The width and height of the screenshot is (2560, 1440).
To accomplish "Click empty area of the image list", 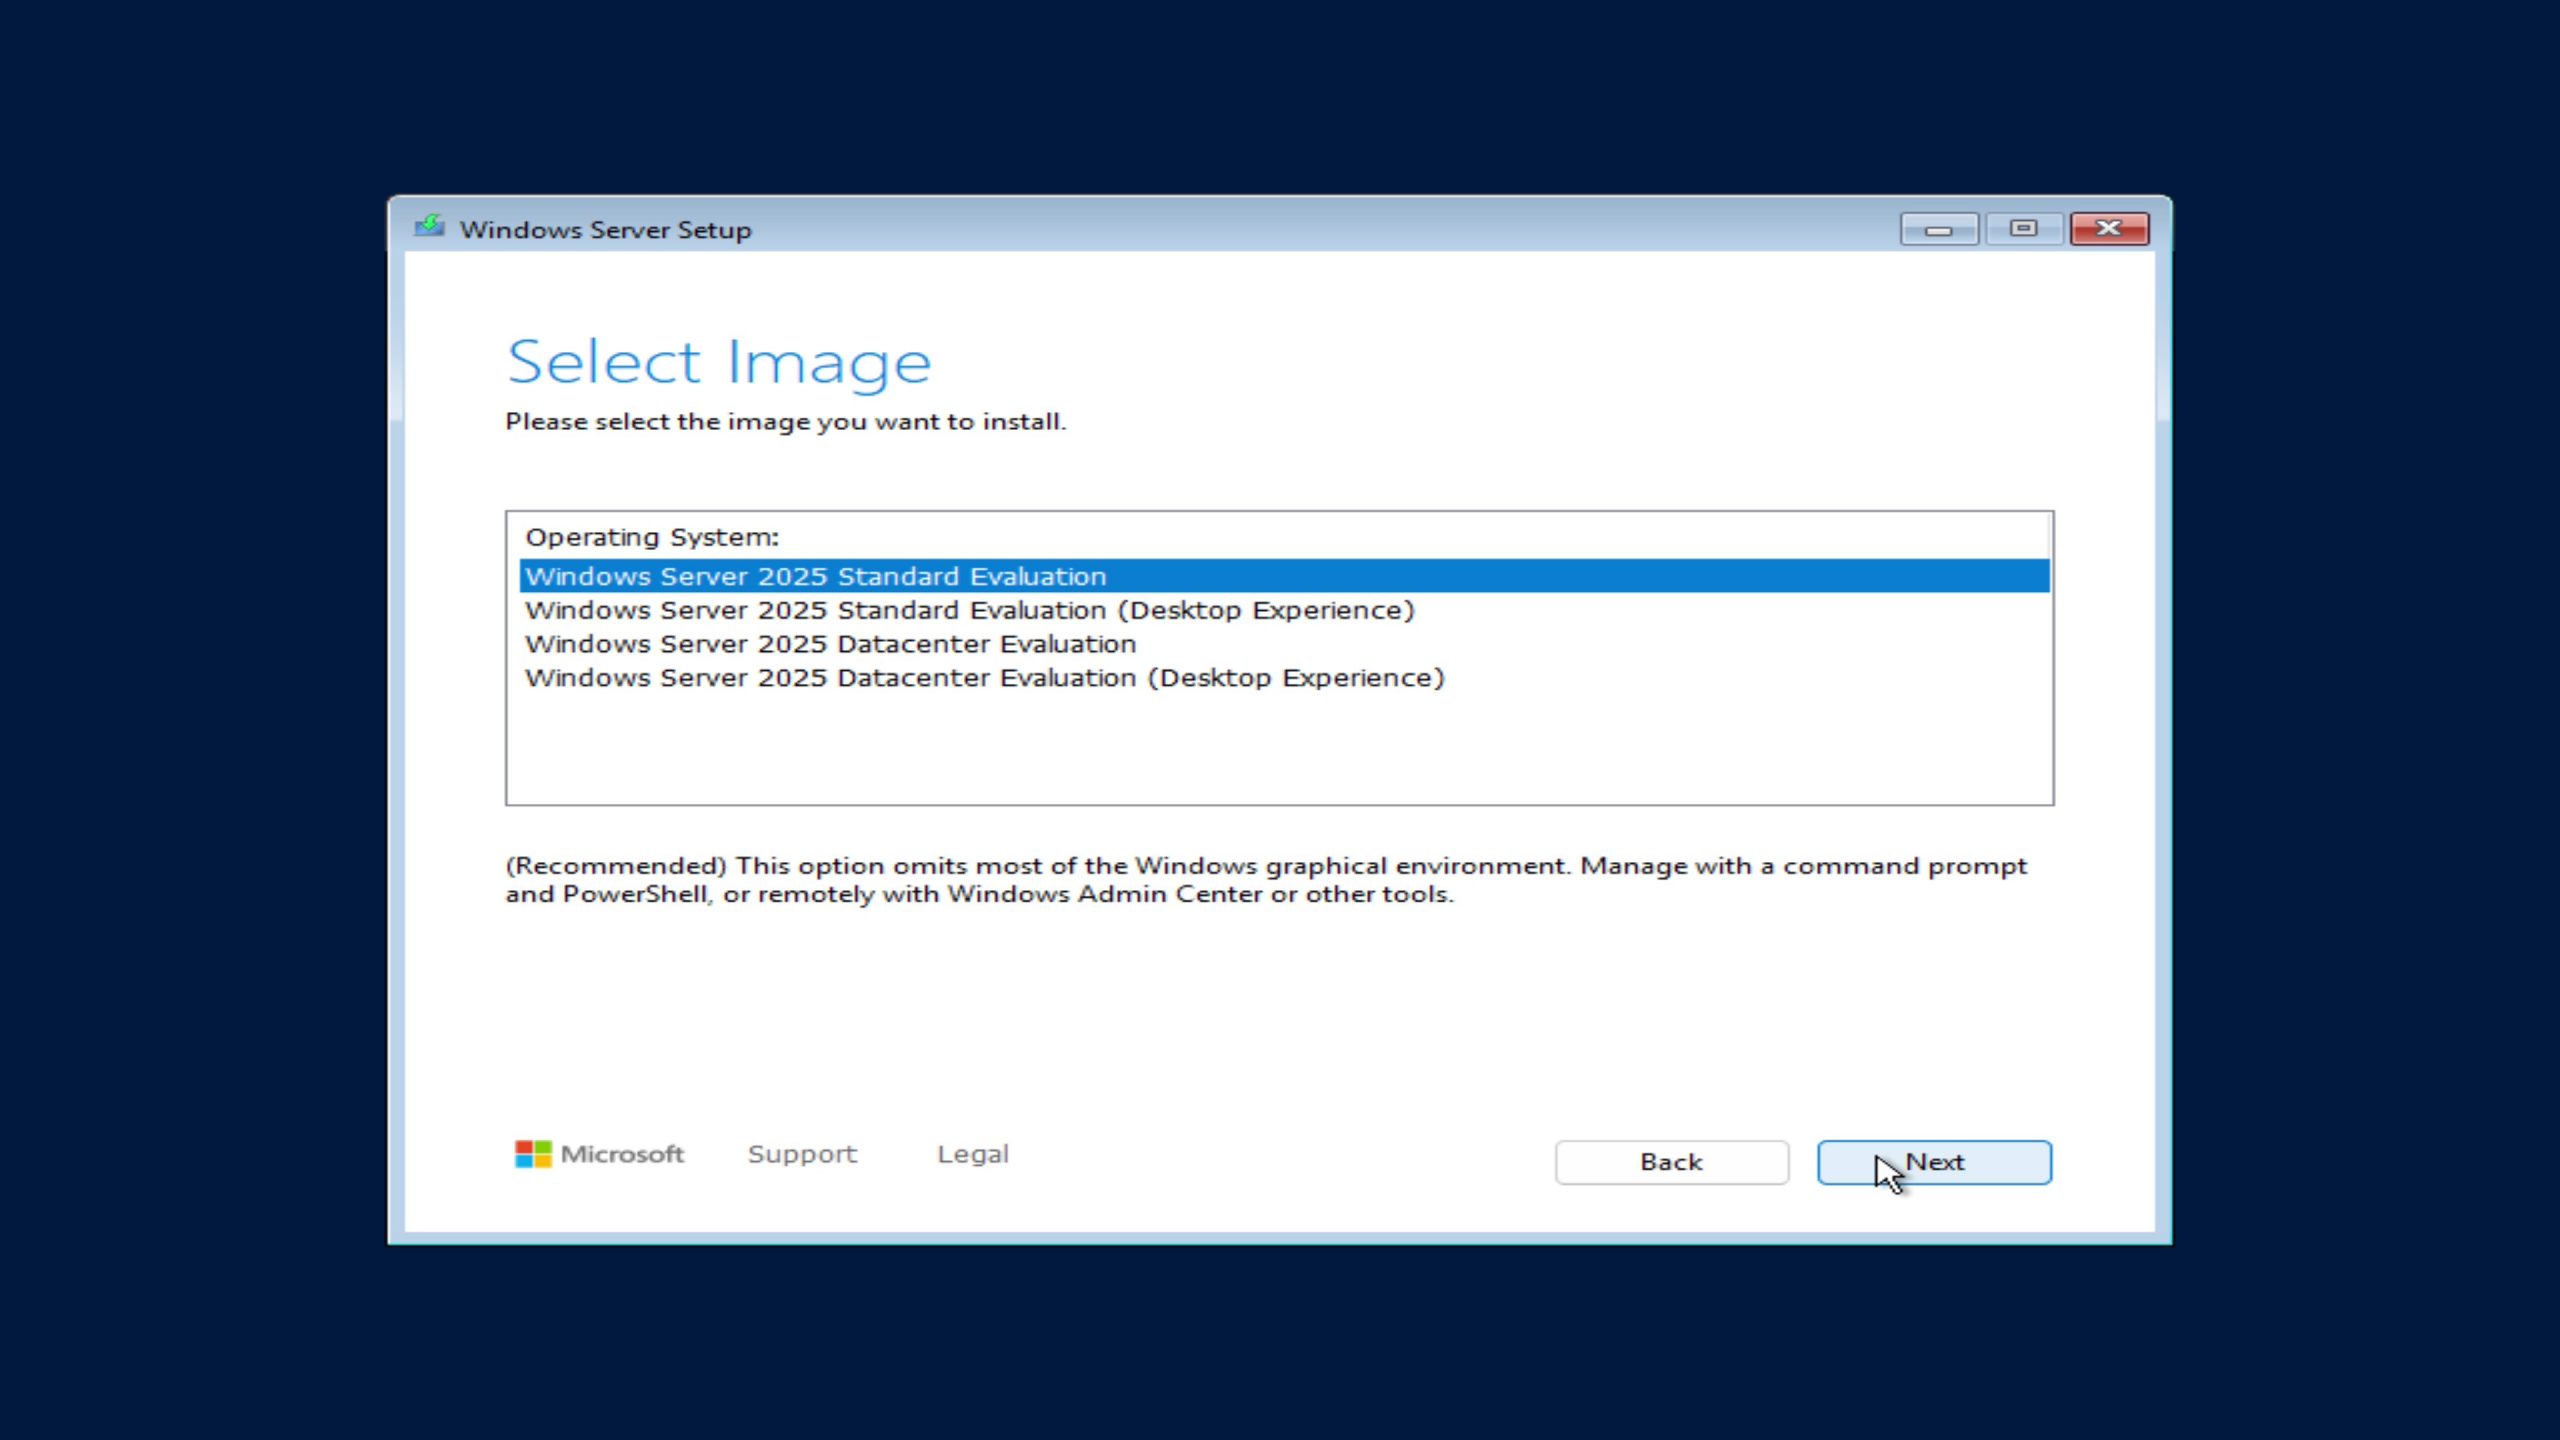I will (1280, 750).
